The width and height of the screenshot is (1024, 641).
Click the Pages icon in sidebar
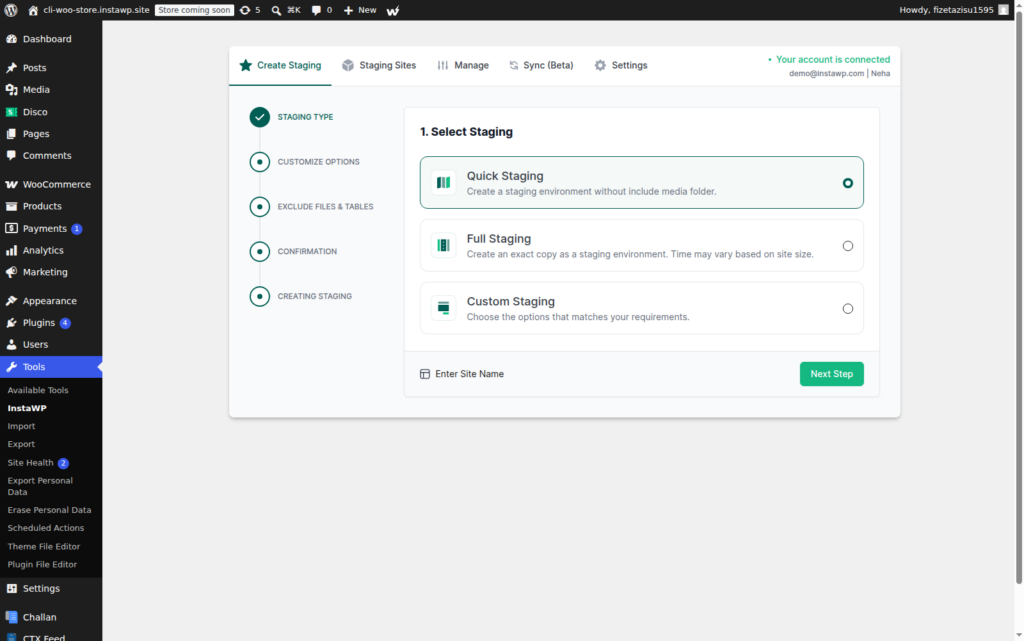[x=11, y=134]
